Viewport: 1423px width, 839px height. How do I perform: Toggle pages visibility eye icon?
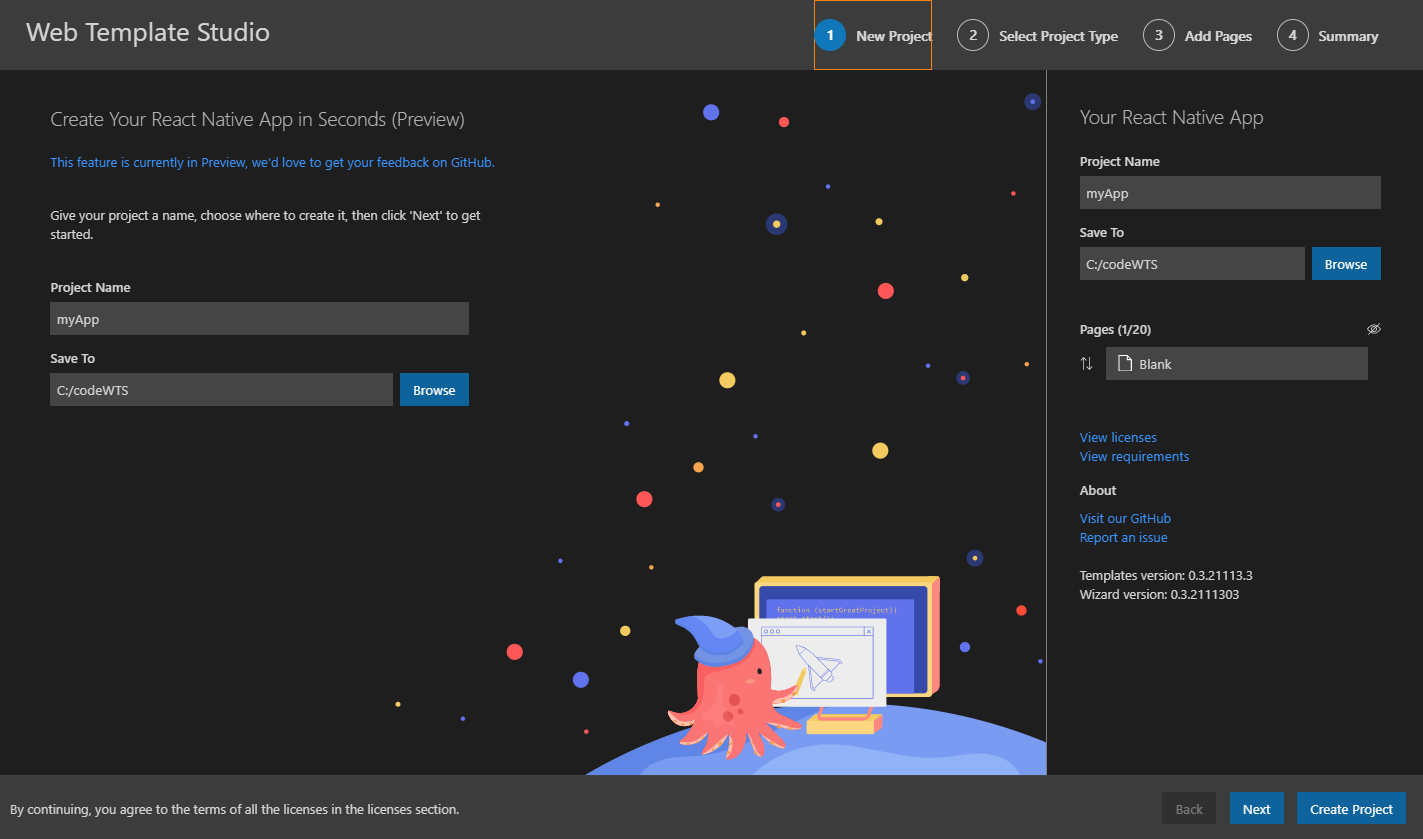(1374, 329)
